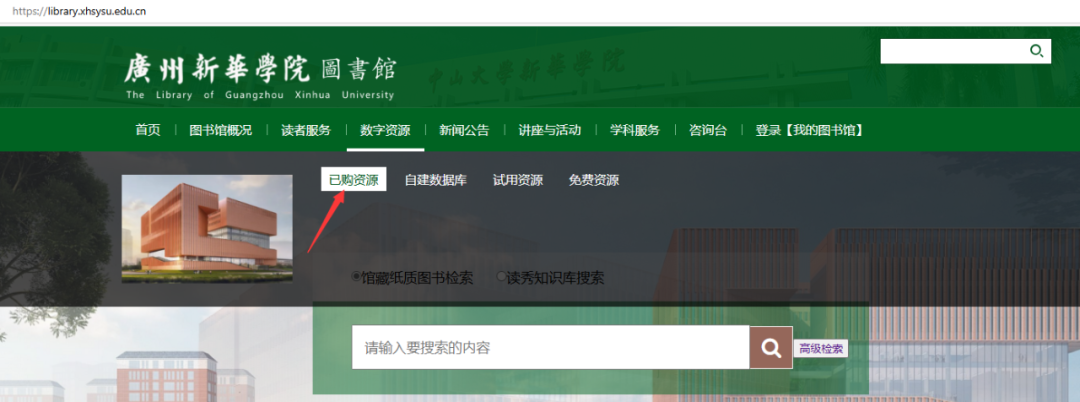
Task: Select the 馆藏纸质图书检索 radio button
Action: click(x=356, y=277)
